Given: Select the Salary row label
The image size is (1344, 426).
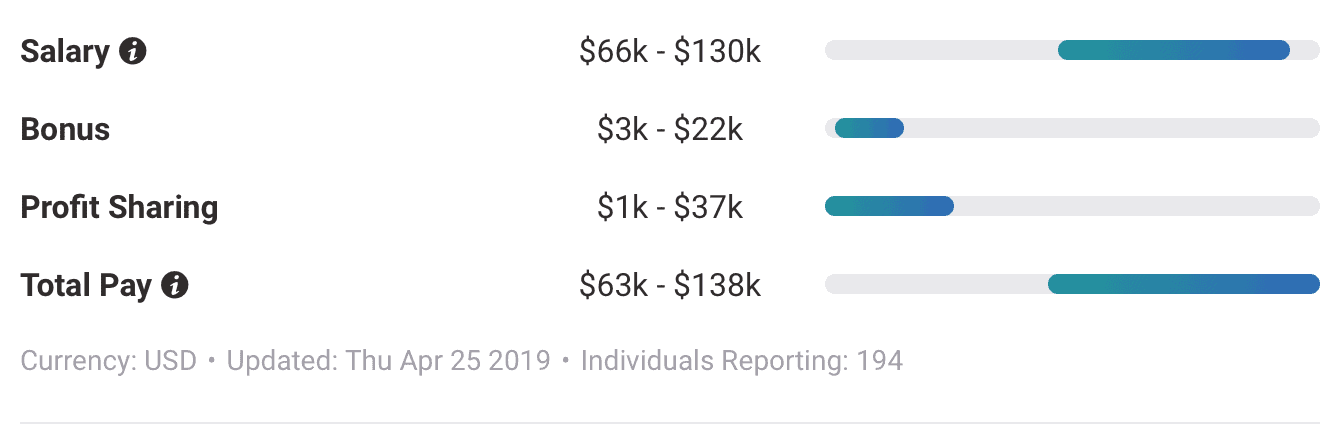Looking at the screenshot, I should tap(65, 51).
